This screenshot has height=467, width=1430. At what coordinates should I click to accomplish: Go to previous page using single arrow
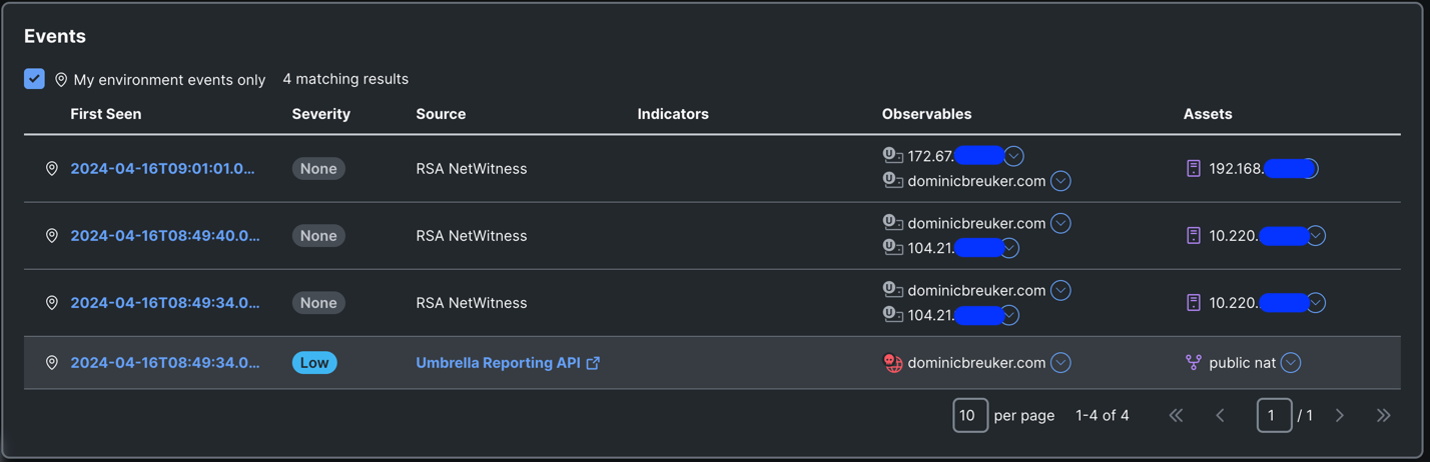point(1220,415)
